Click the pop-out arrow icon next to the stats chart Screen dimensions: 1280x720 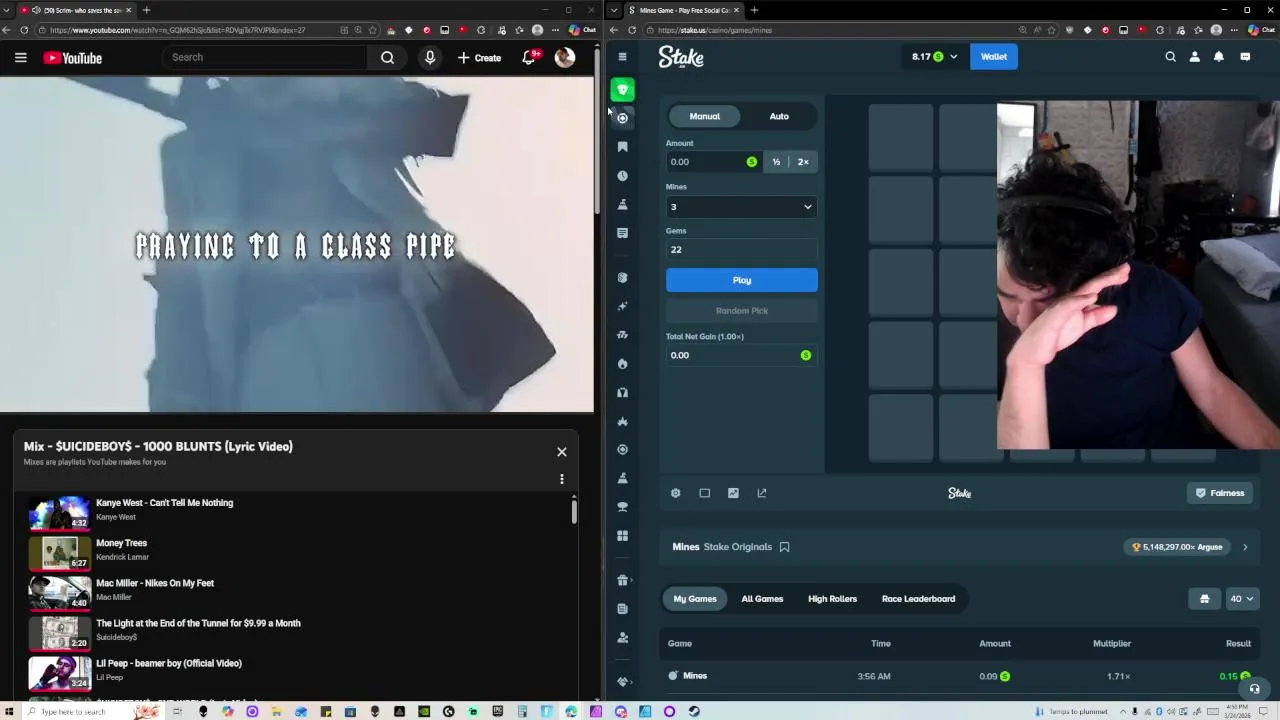pyautogui.click(x=762, y=493)
